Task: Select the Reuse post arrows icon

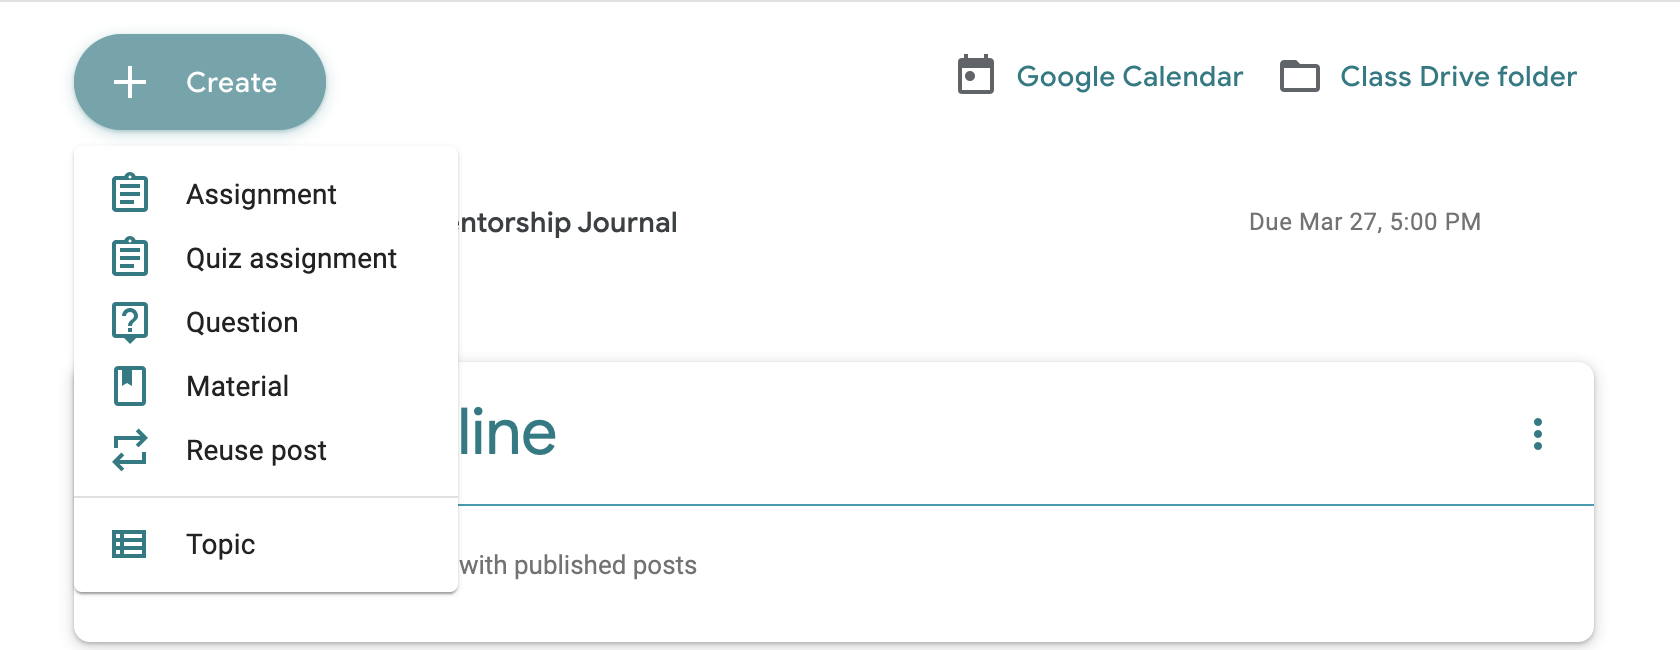Action: [130, 450]
